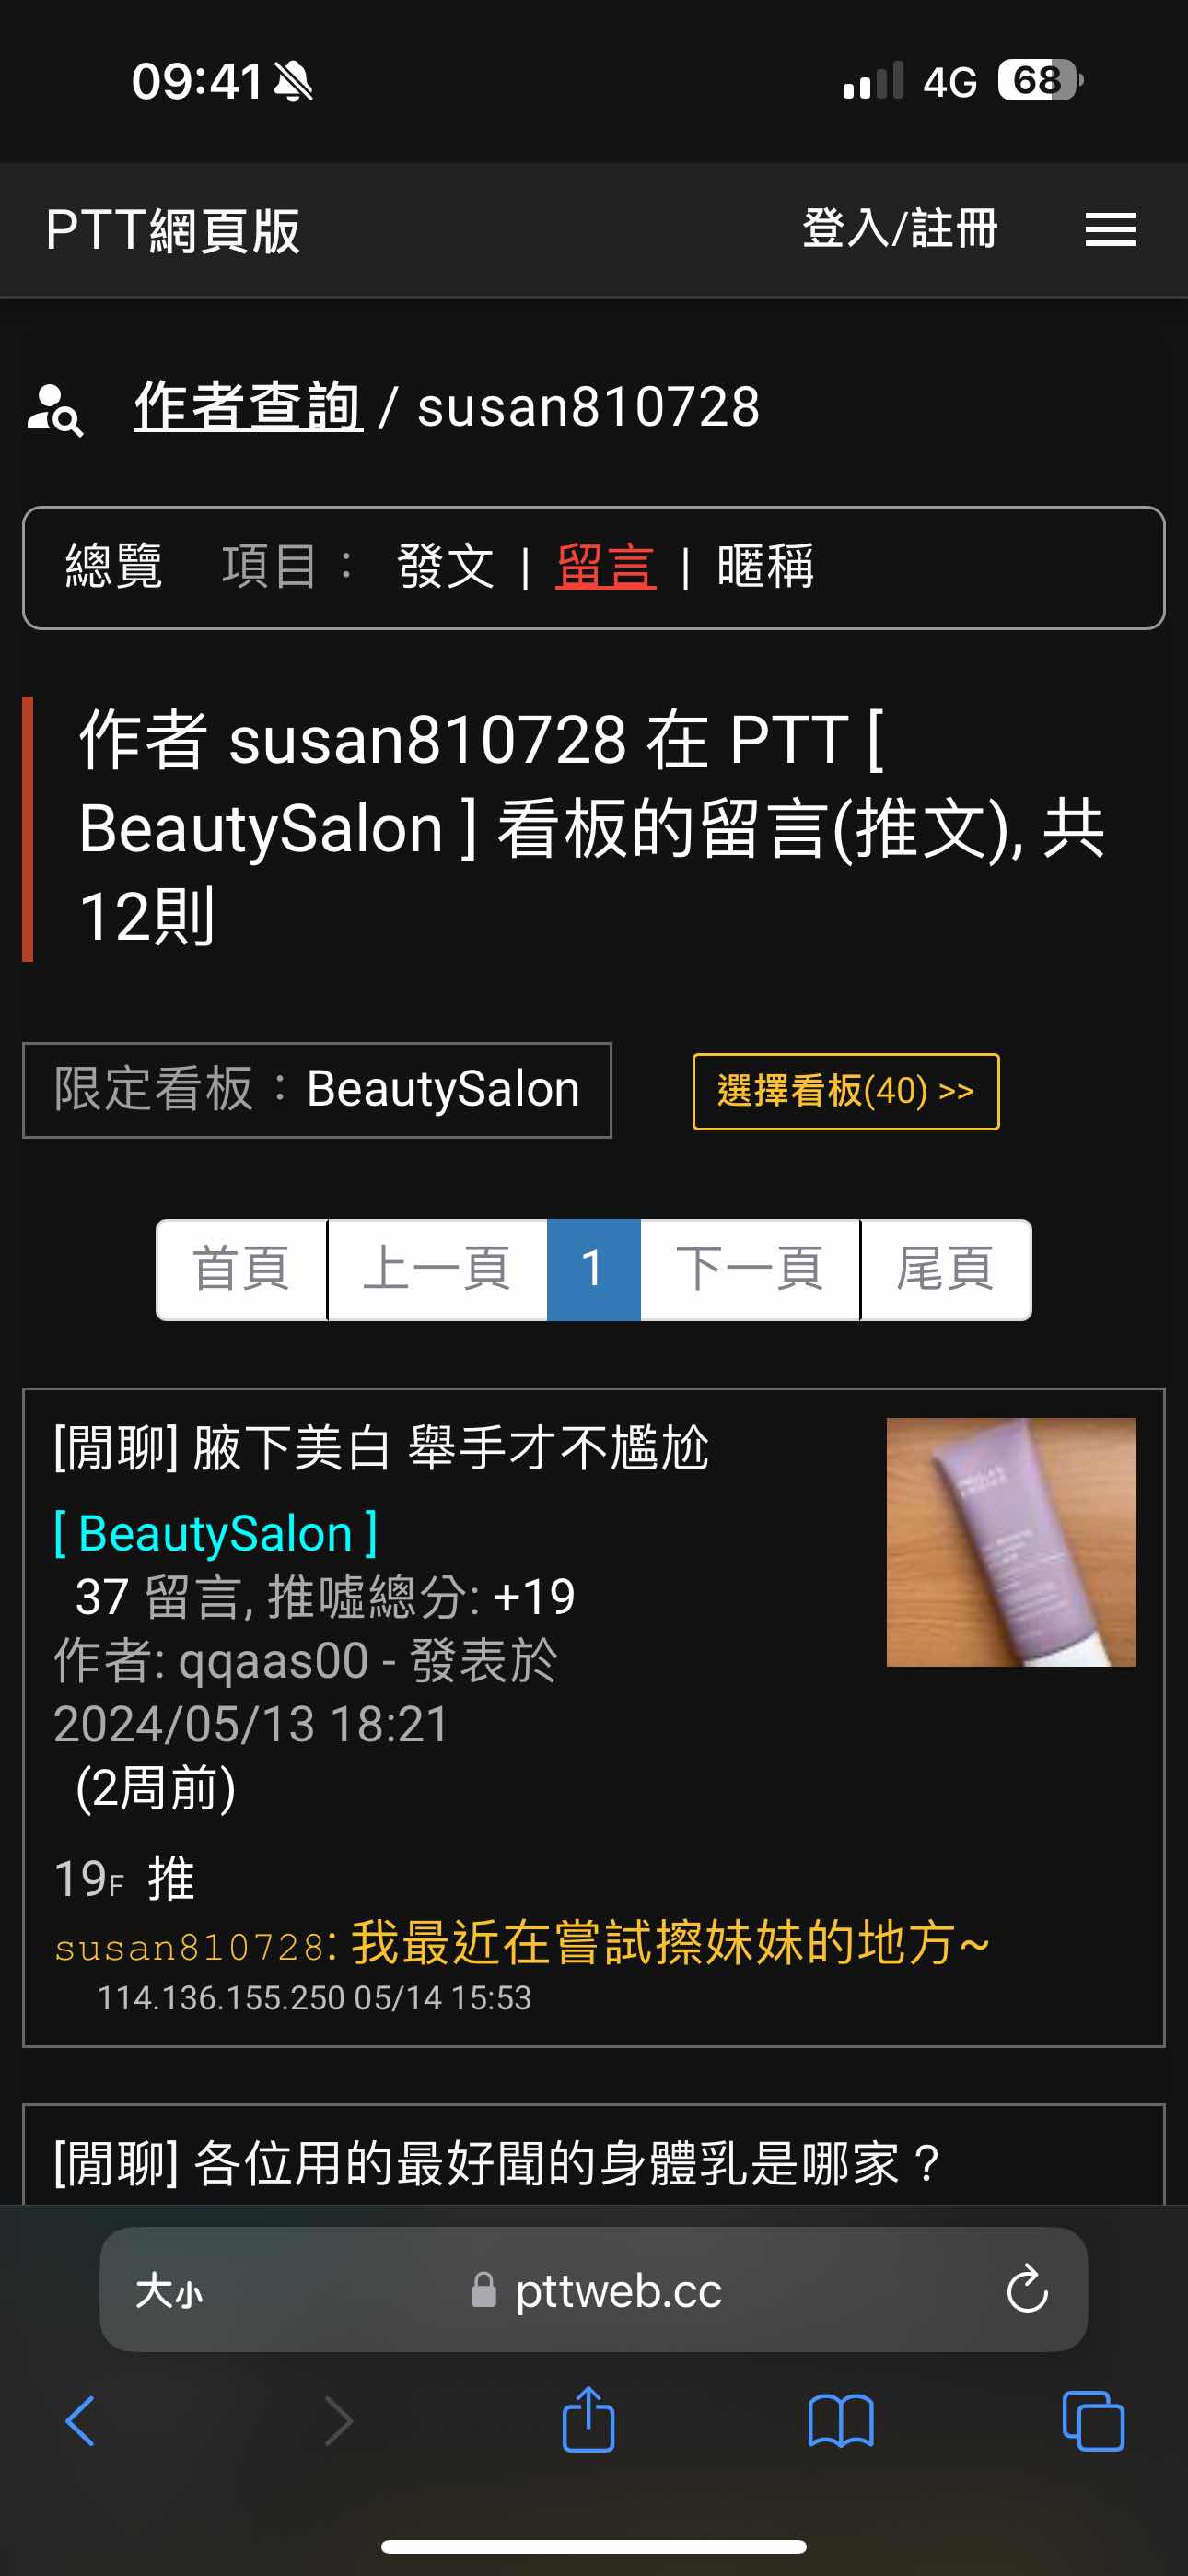
Task: Show Safari tabs overview icon
Action: (1093, 2421)
